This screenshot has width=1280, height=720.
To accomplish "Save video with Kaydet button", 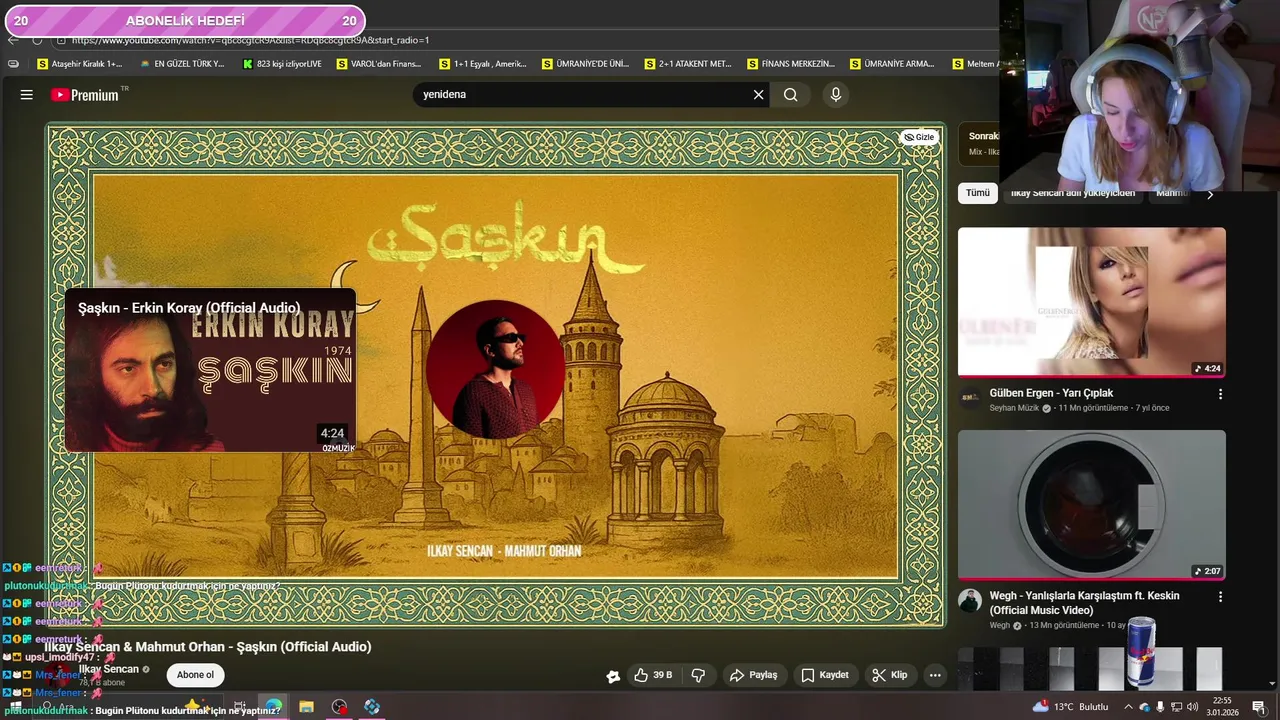I will 825,675.
